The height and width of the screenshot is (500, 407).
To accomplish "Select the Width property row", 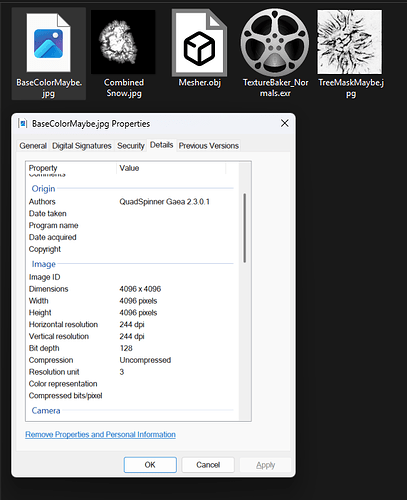I will click(x=132, y=301).
